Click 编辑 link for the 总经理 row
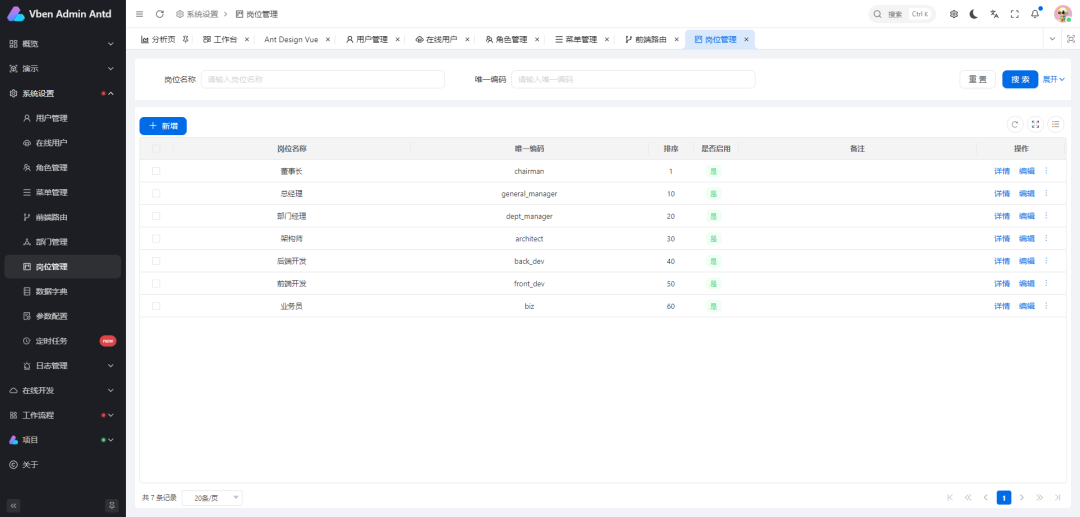Screen dimensions: 1080x517 click(1027, 194)
